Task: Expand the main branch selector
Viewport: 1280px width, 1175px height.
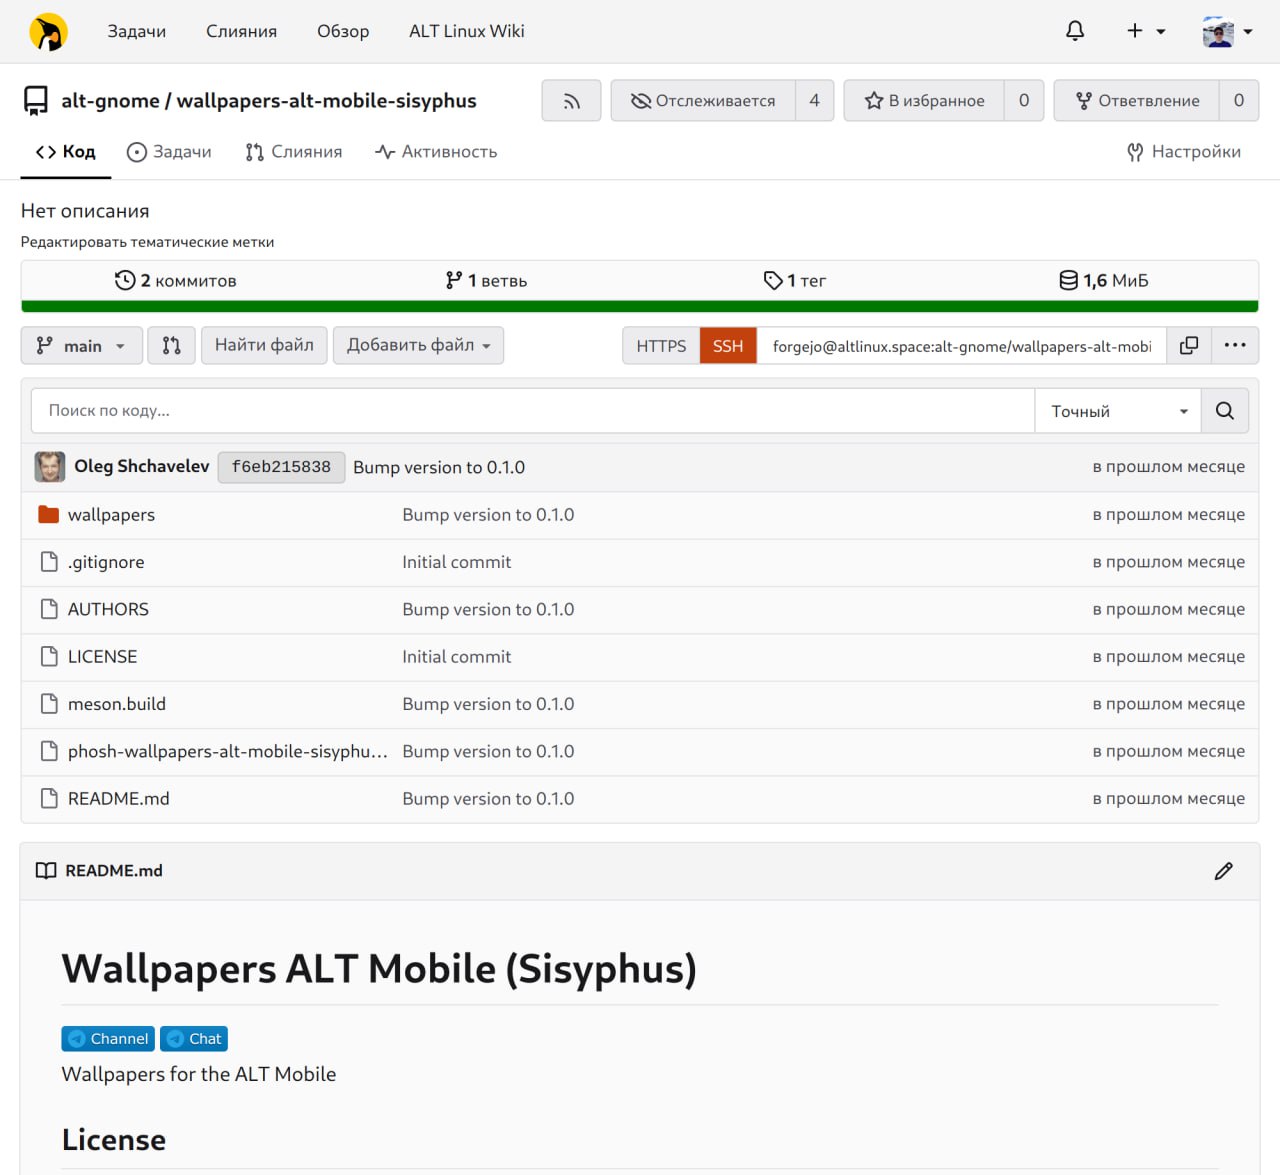Action: click(x=82, y=346)
